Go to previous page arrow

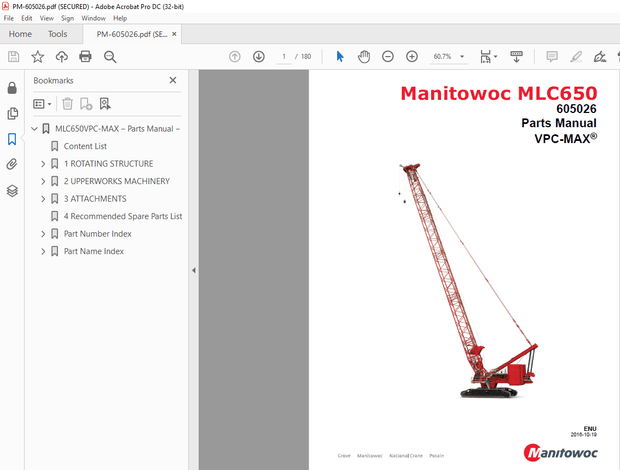235,57
